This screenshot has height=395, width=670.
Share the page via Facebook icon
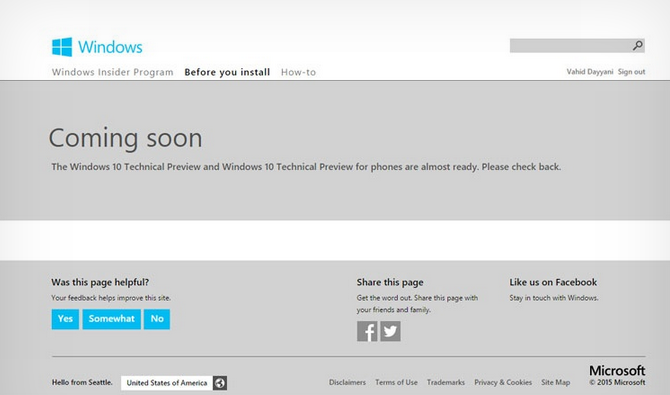pos(367,331)
